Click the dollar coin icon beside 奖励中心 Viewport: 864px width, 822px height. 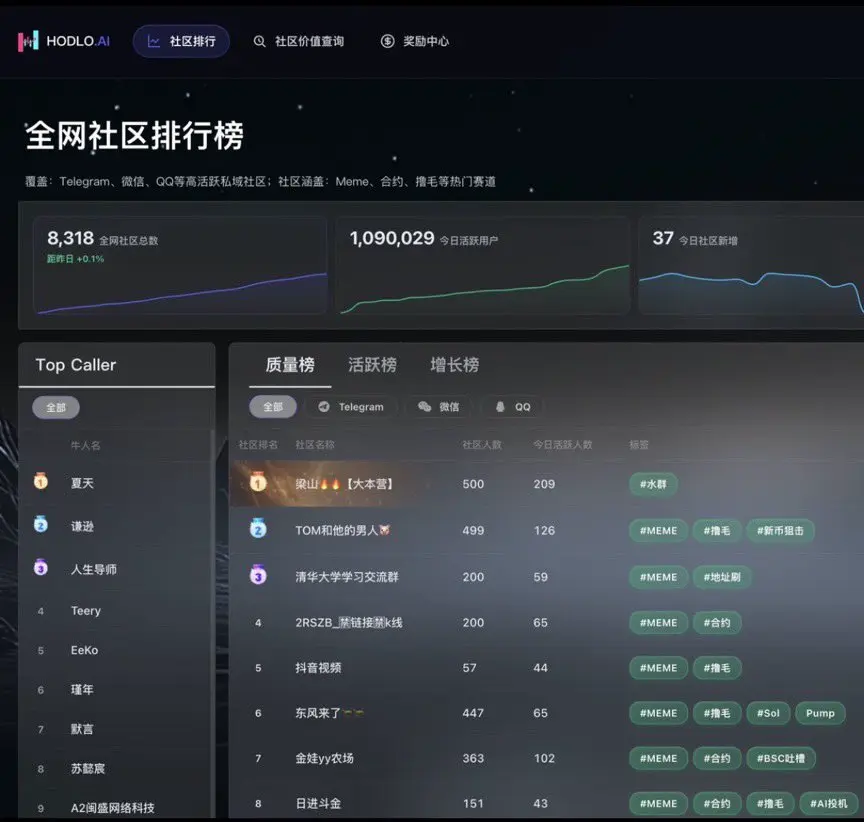click(387, 41)
